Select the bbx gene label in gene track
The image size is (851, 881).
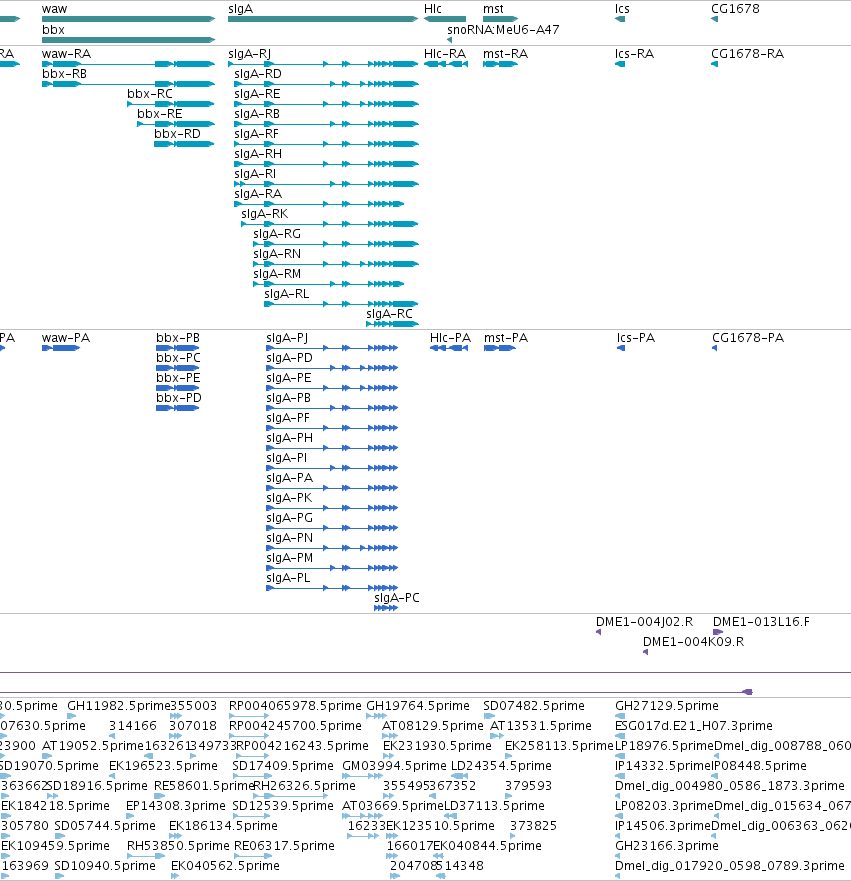tap(53, 30)
